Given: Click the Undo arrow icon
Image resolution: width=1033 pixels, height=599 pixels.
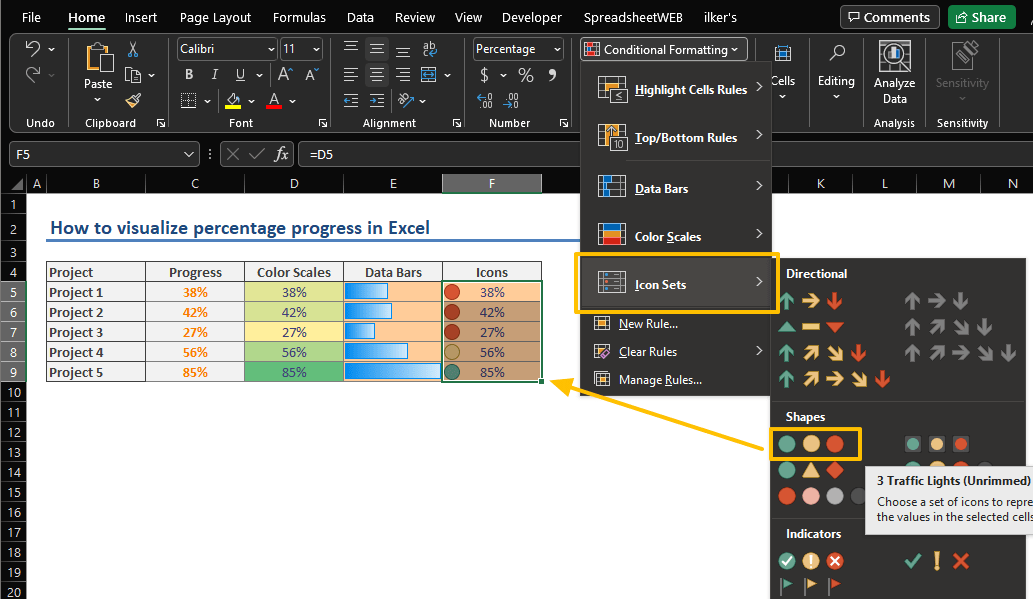Looking at the screenshot, I should pyautogui.click(x=33, y=49).
